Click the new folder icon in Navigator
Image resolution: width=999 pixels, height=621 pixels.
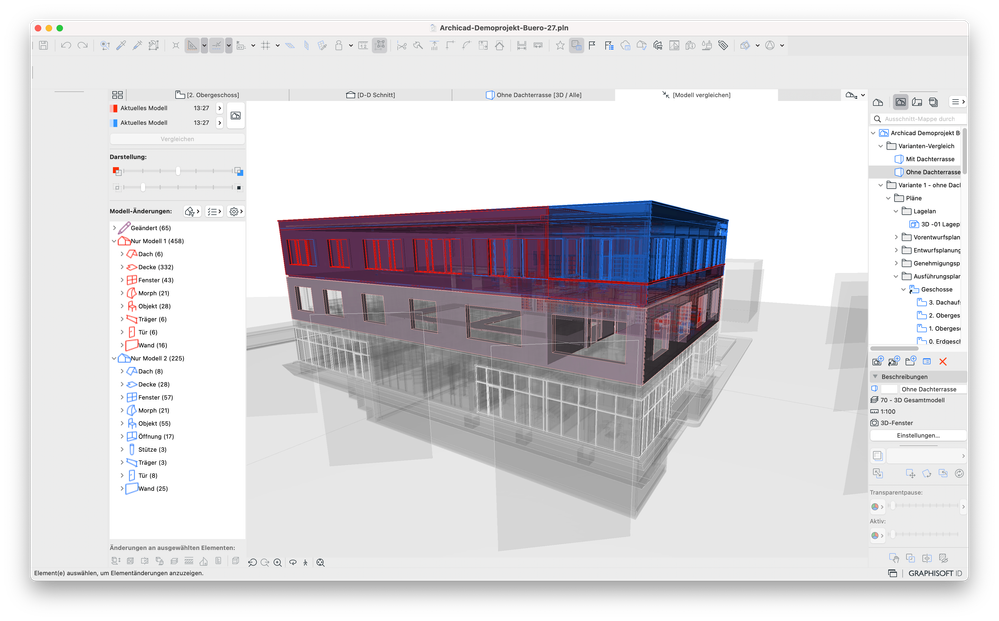(x=910, y=362)
